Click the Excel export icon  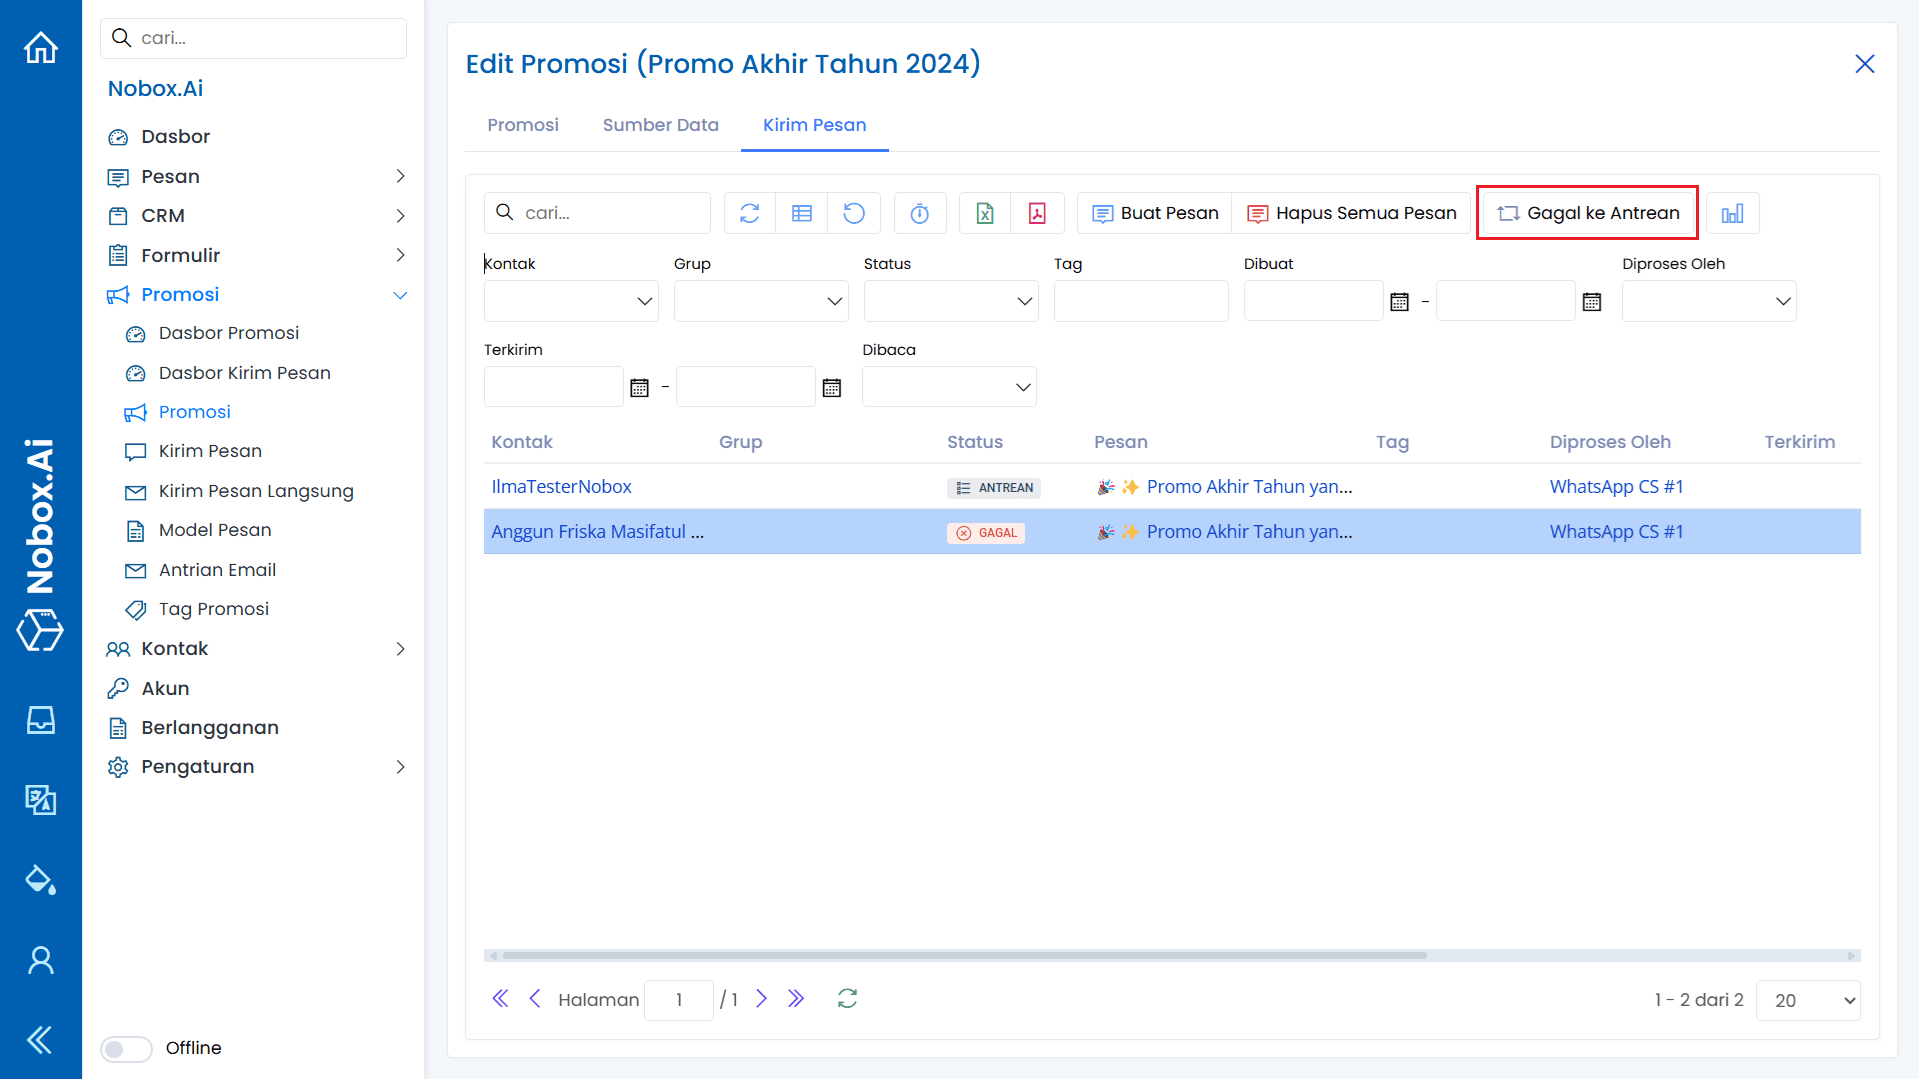[x=985, y=213]
